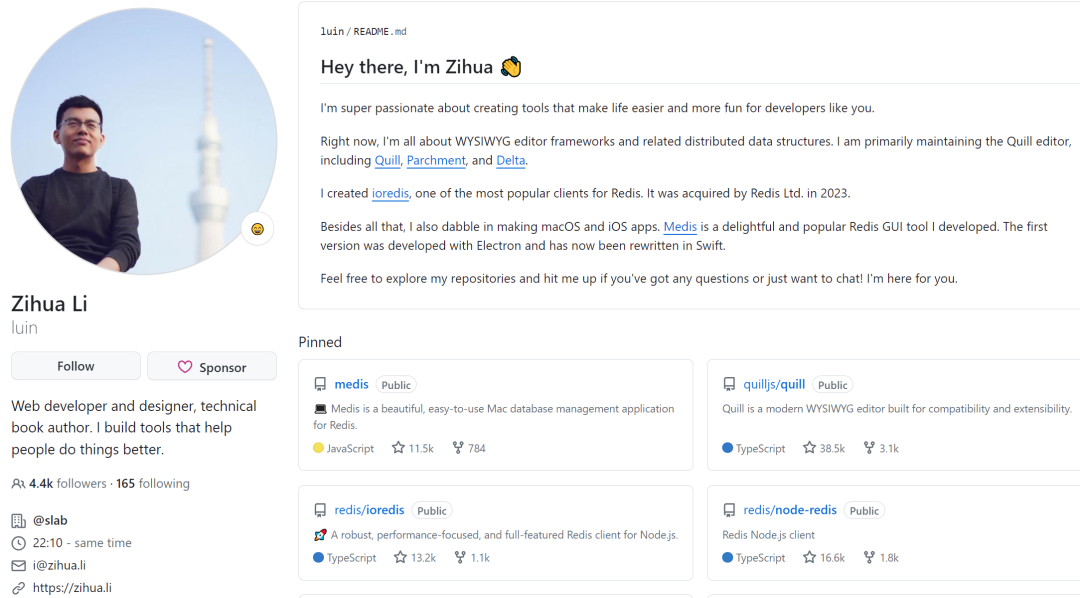The height and width of the screenshot is (598, 1080).
Task: Click the star icon on redis/ioredis
Action: 400,557
